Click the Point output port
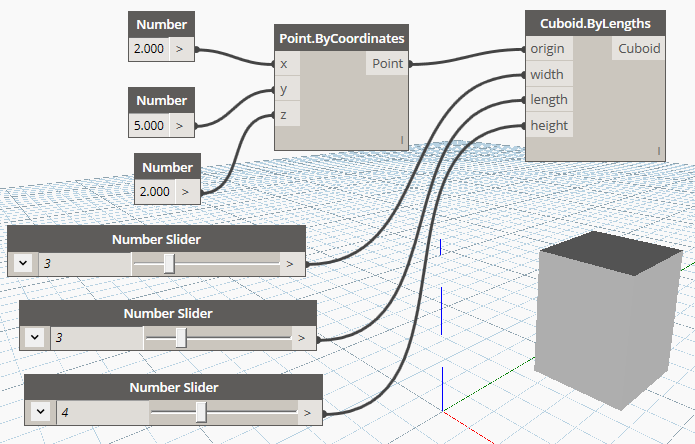This screenshot has height=444, width=695. pos(387,64)
